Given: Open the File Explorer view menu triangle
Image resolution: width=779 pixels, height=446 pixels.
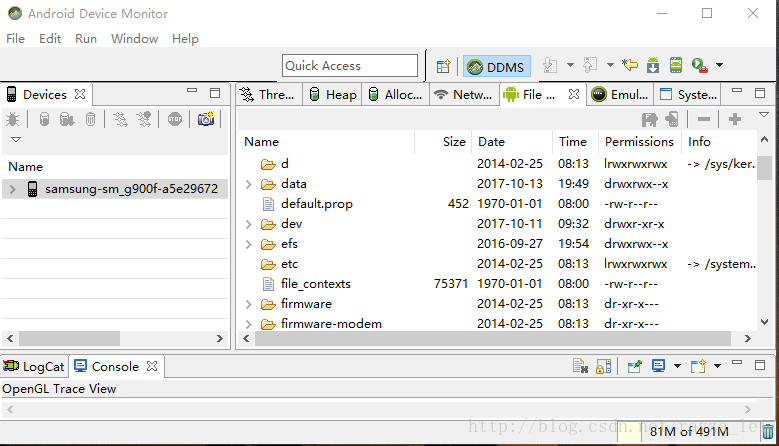Looking at the screenshot, I should 764,115.
